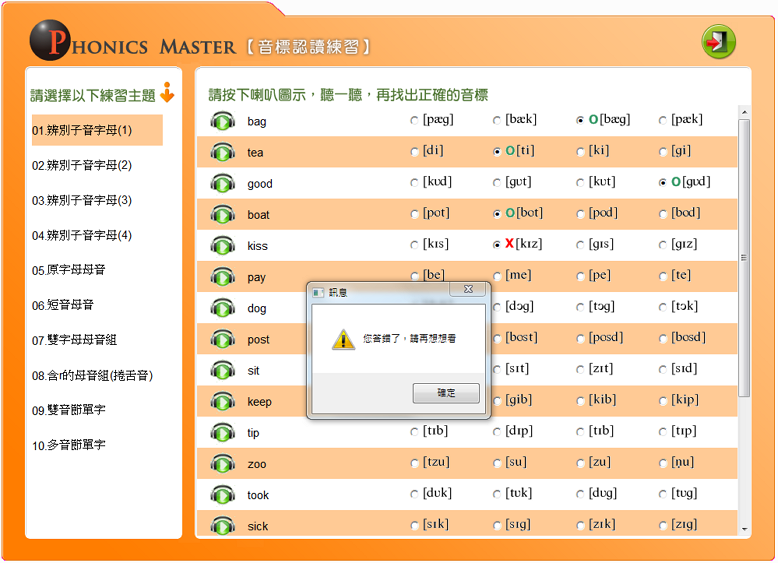Select [bæk] option for bag
Screen dimensions: 778x563
click(x=497, y=120)
